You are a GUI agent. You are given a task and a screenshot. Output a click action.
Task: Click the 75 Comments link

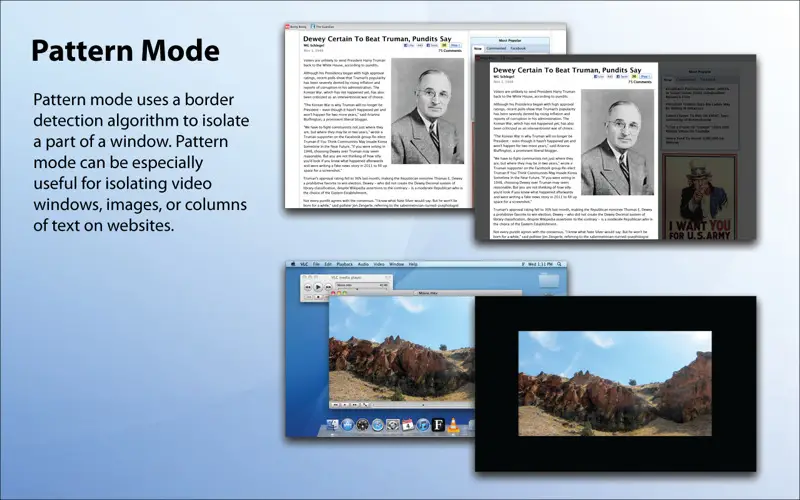click(449, 51)
